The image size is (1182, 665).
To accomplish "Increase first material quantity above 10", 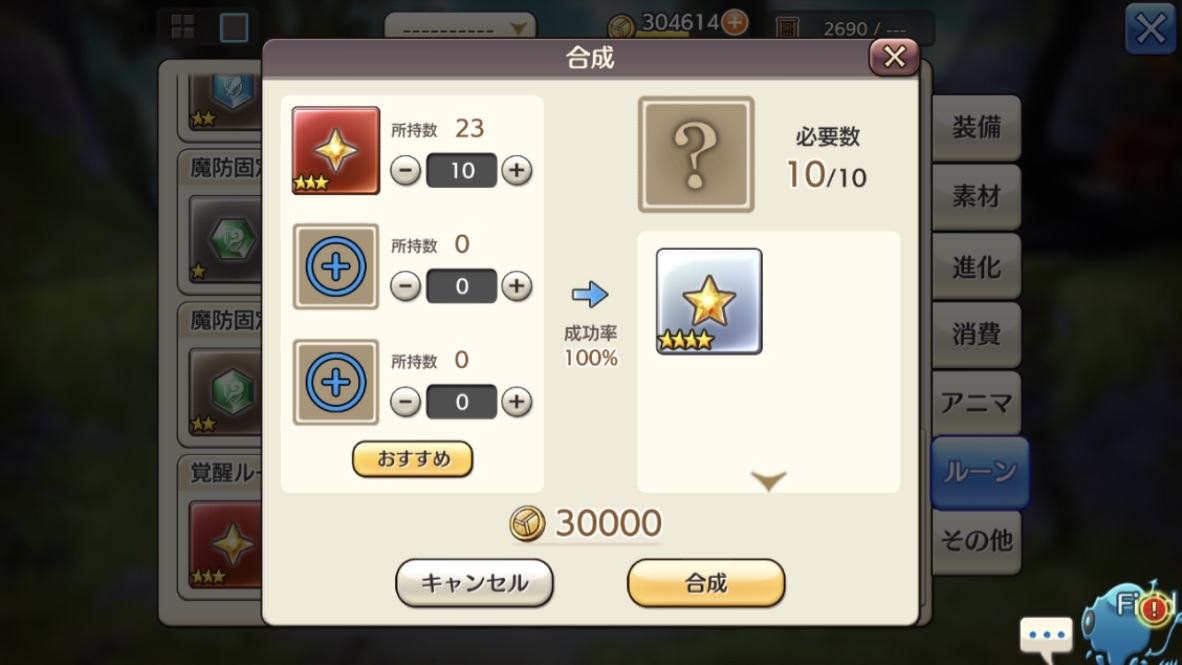I will coord(516,170).
